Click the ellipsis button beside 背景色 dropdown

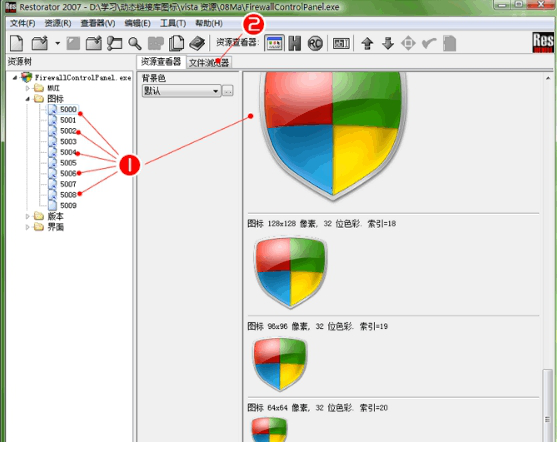click(228, 91)
